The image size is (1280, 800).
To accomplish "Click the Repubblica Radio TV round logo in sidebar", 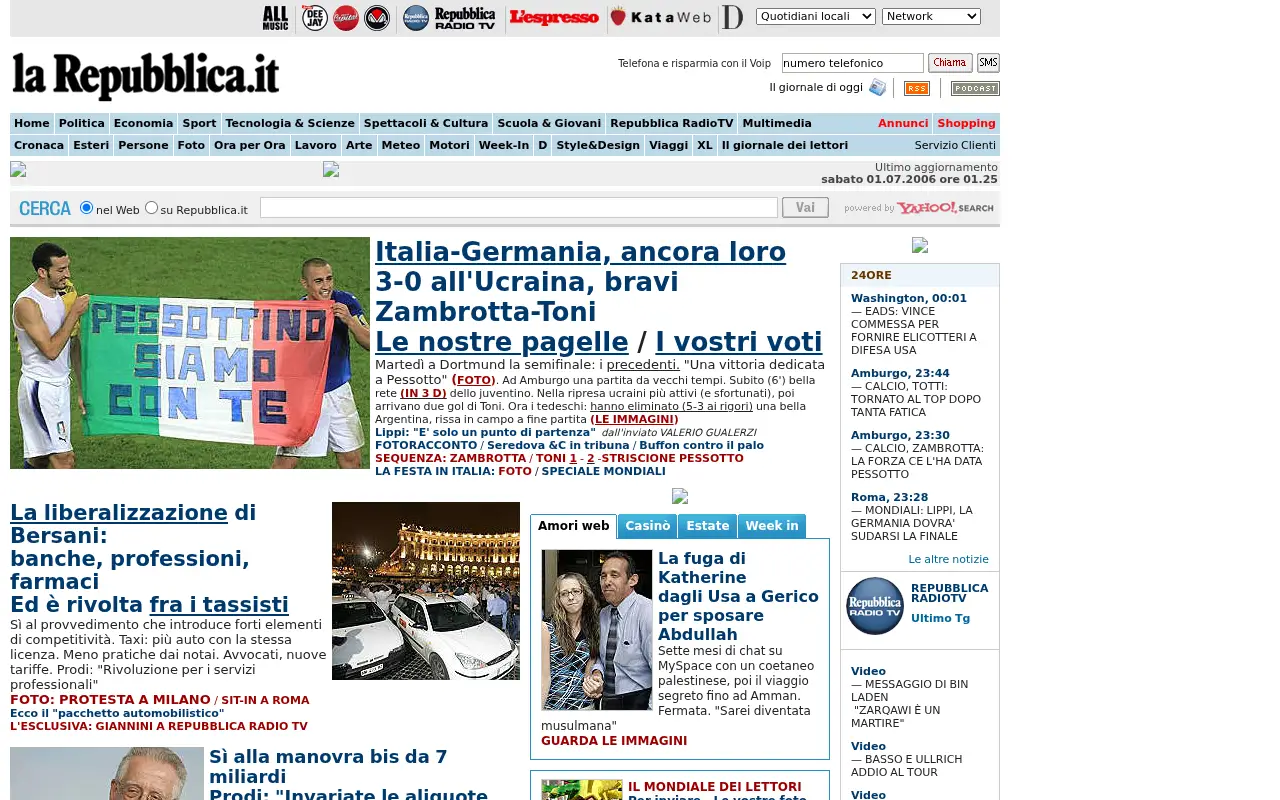I will coord(875,606).
